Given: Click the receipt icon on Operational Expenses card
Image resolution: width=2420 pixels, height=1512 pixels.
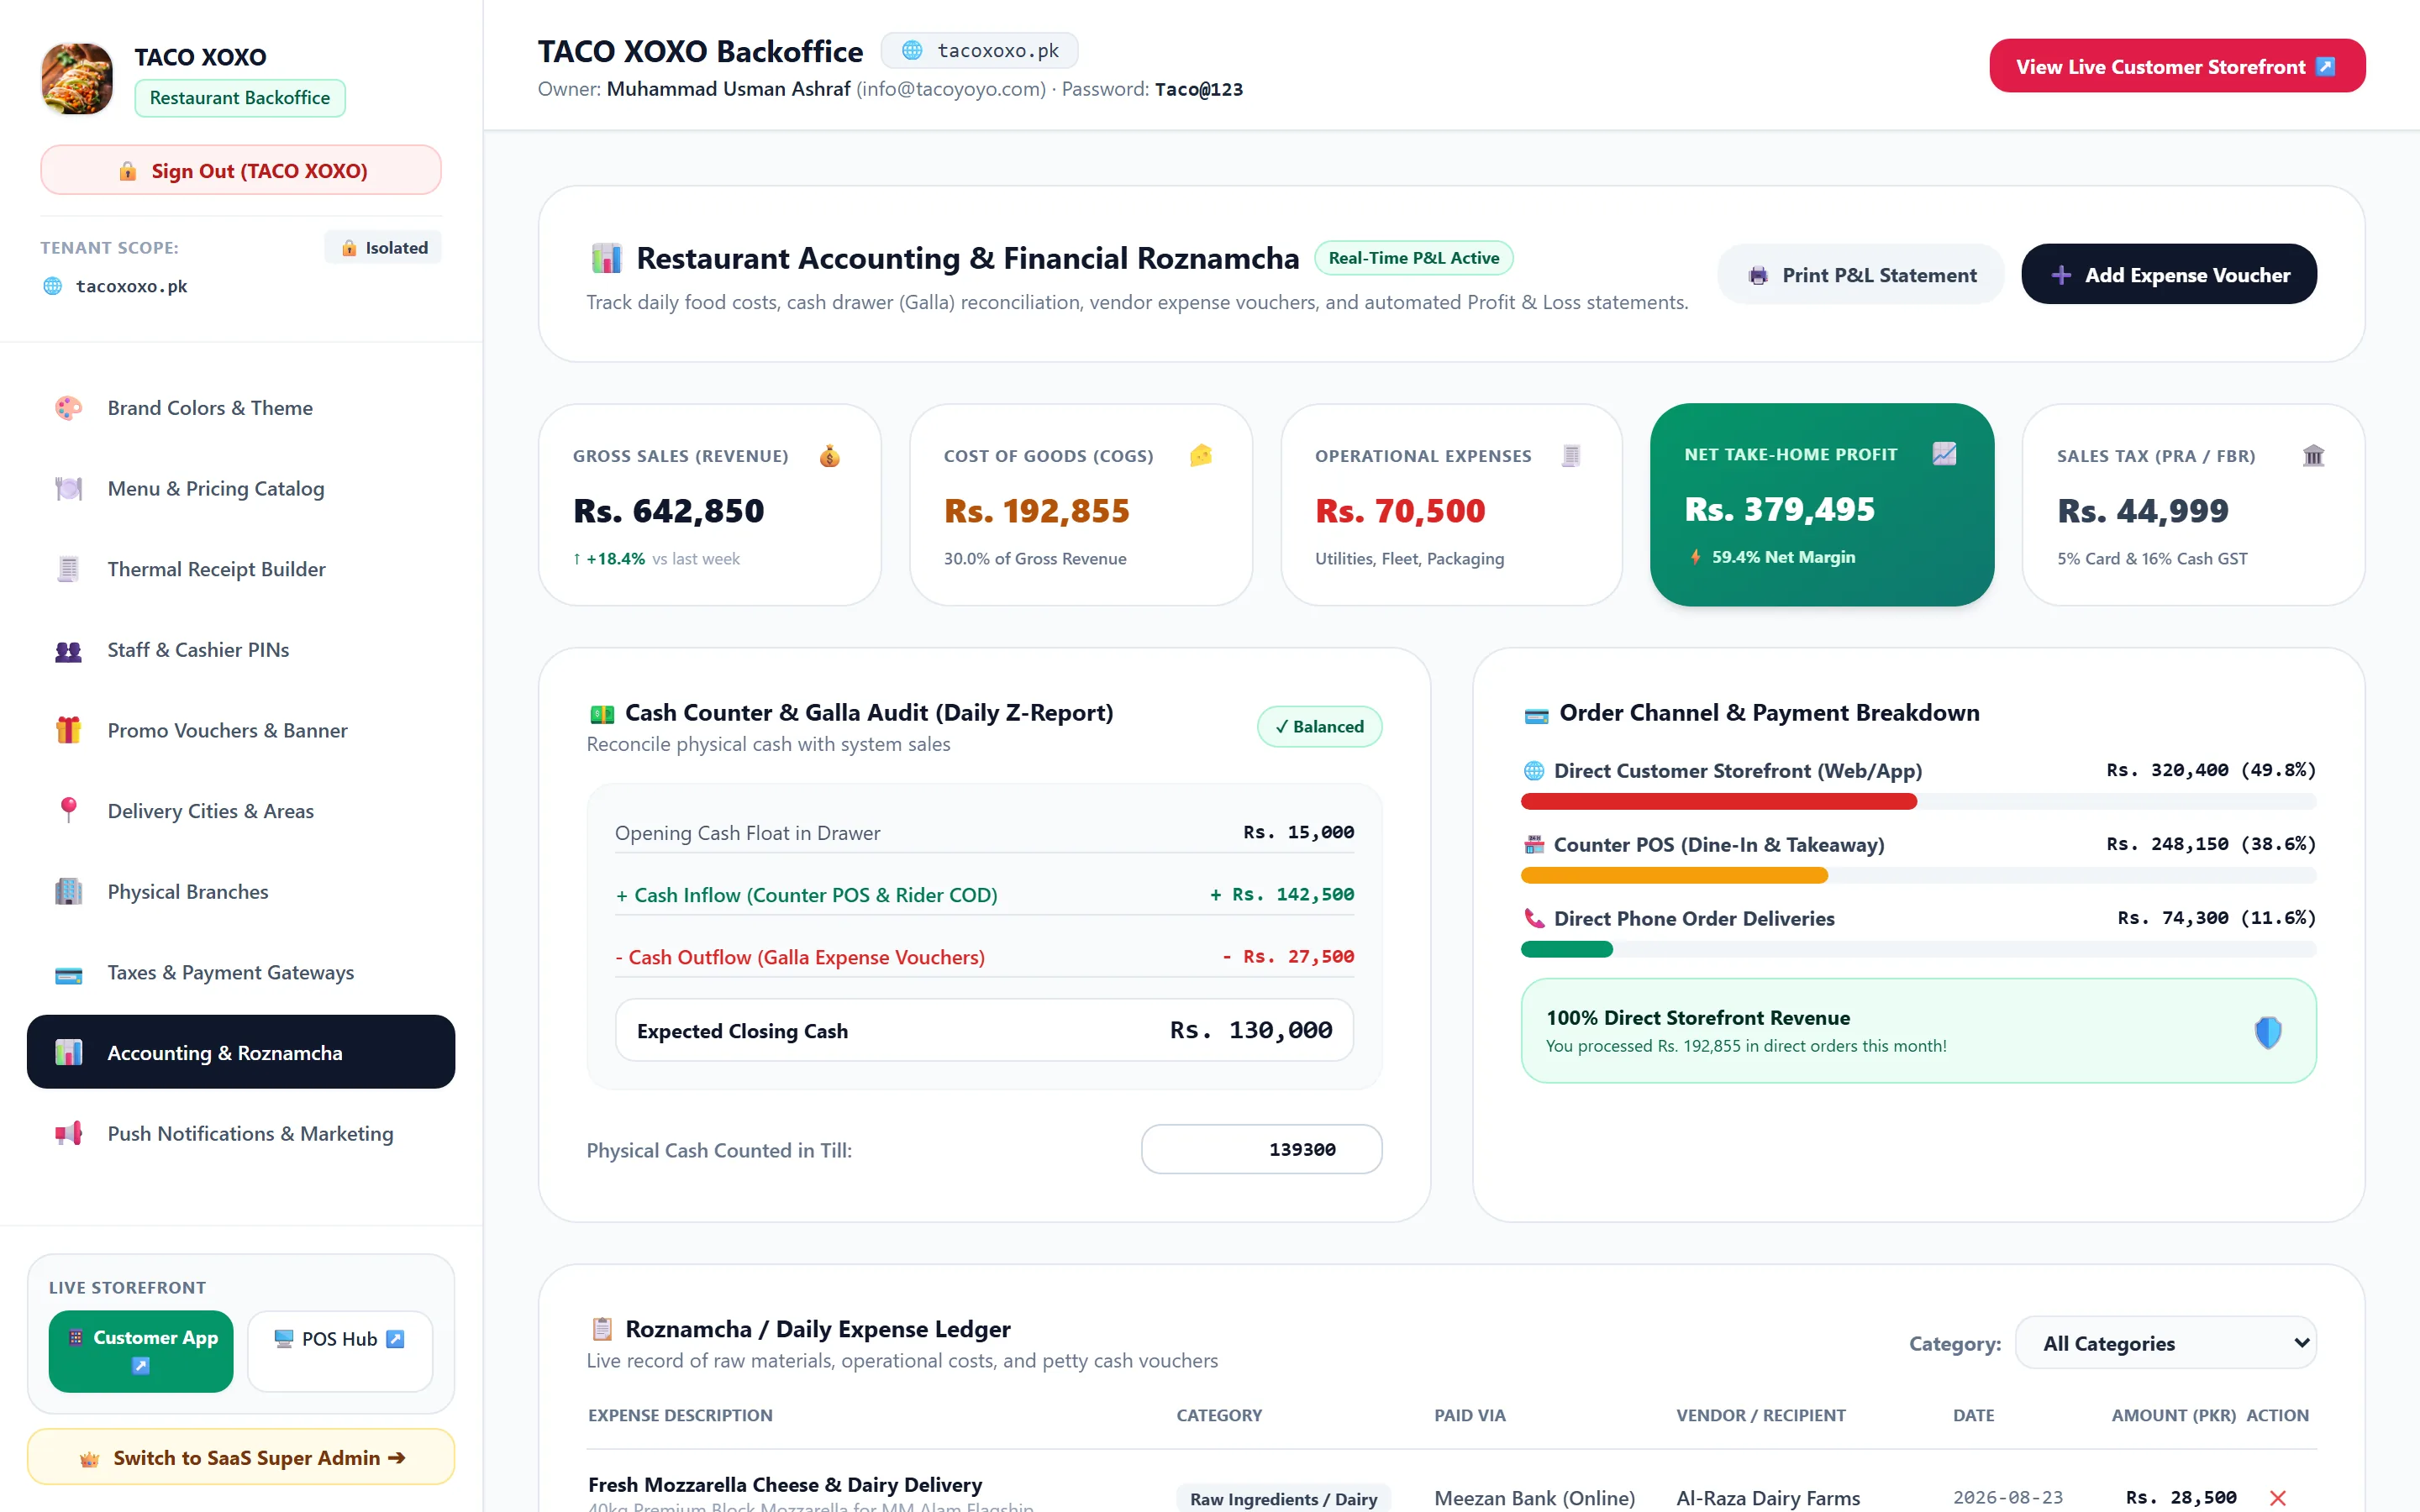Looking at the screenshot, I should pyautogui.click(x=1572, y=456).
